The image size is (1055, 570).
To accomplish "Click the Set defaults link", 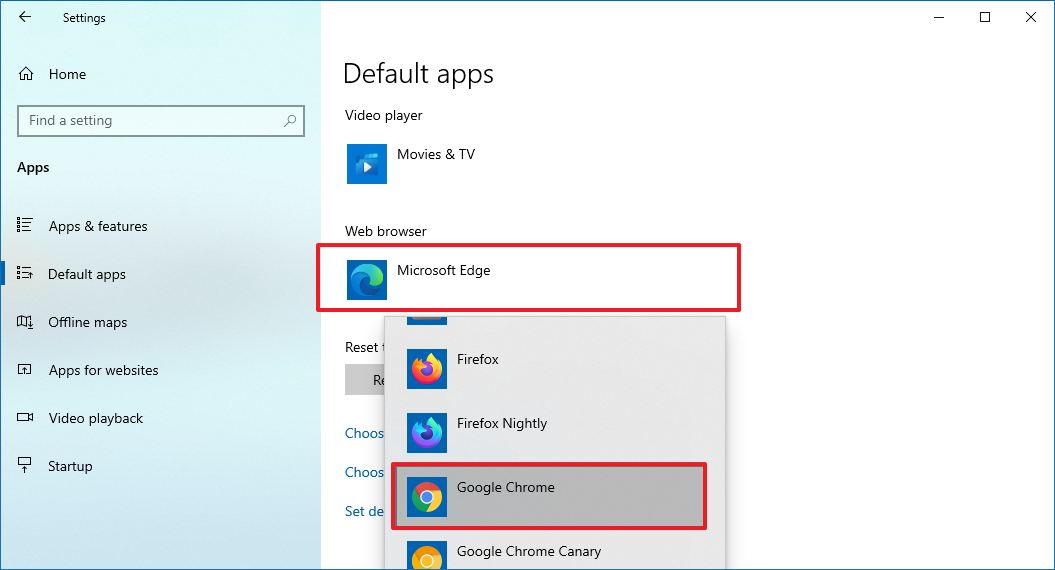I will coord(364,511).
